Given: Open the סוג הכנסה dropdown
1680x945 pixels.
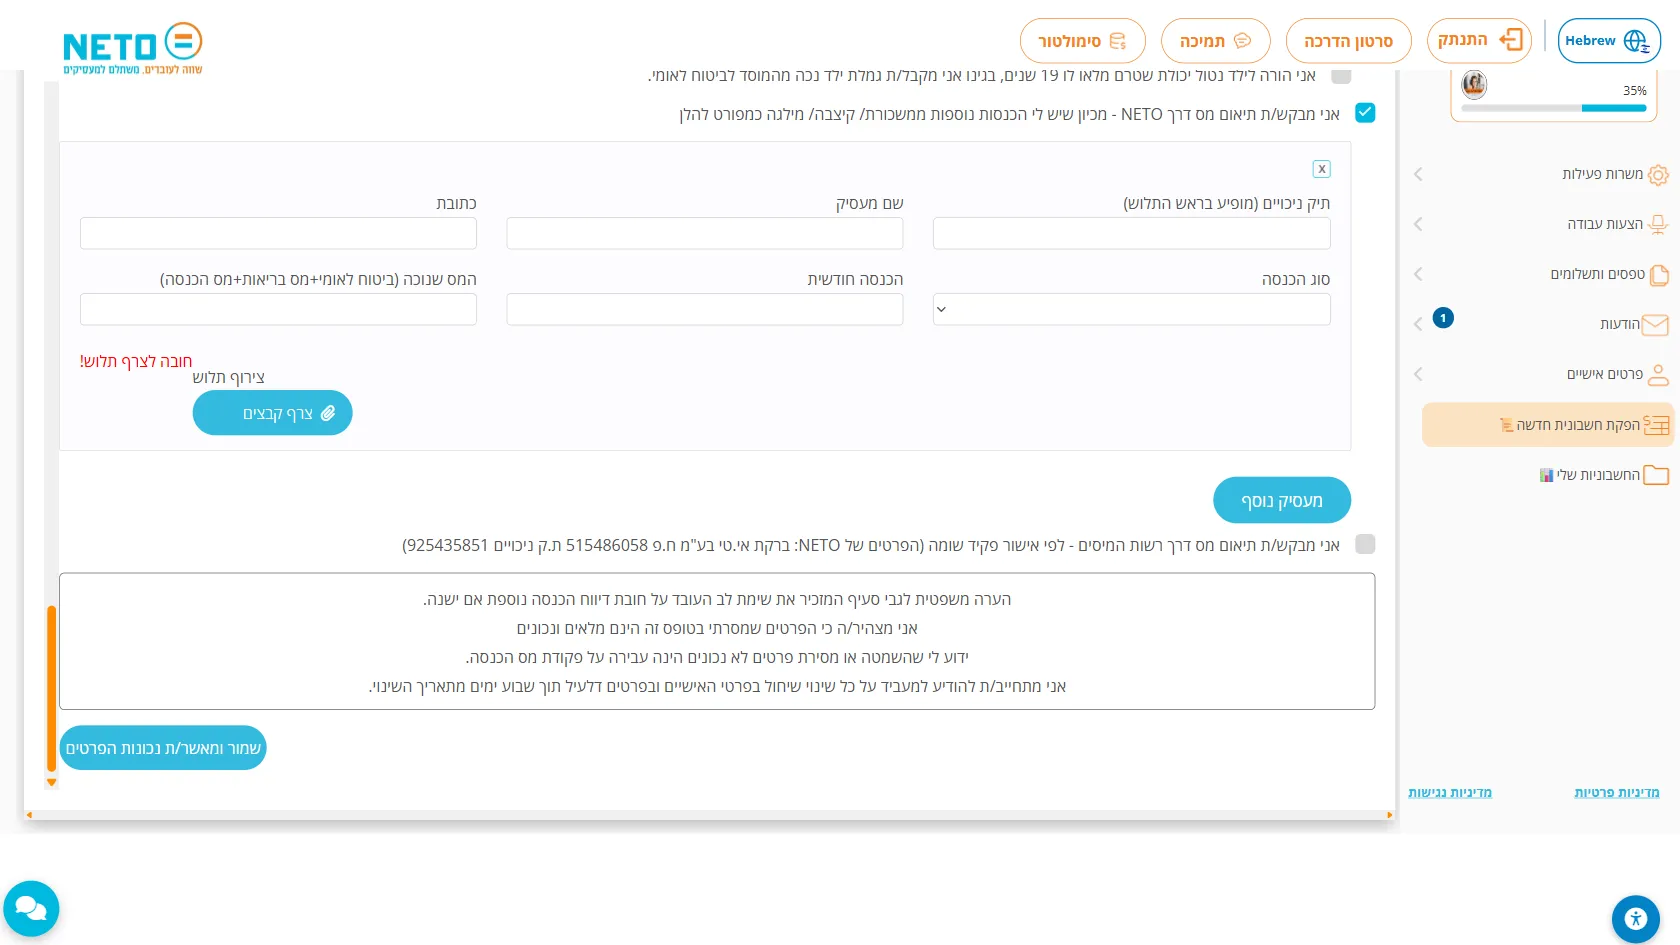Looking at the screenshot, I should (x=1131, y=309).
